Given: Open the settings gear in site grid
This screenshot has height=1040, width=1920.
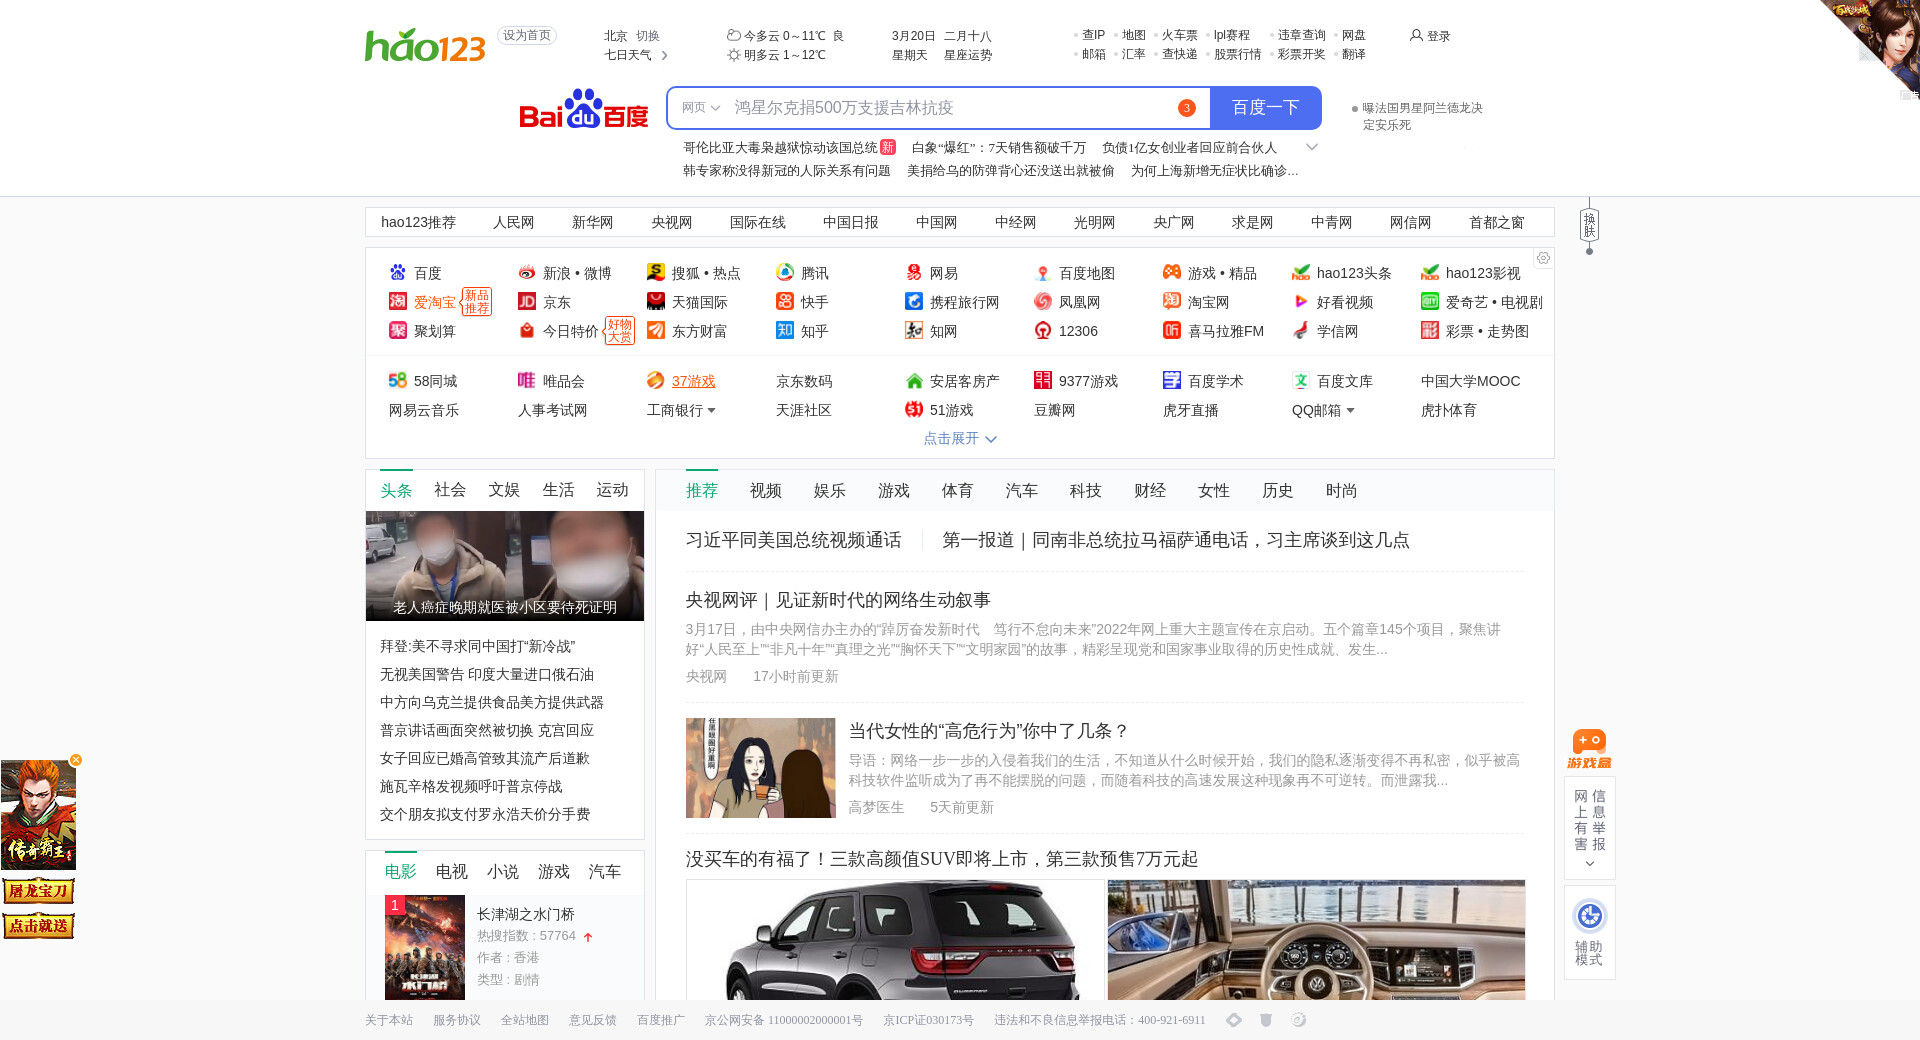Looking at the screenshot, I should (1543, 258).
